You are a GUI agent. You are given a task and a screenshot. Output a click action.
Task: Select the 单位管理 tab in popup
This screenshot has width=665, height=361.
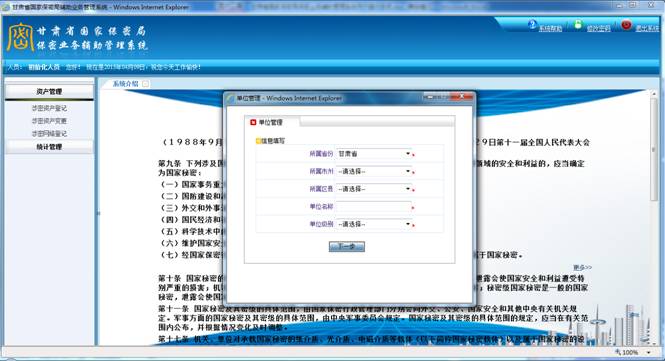271,122
